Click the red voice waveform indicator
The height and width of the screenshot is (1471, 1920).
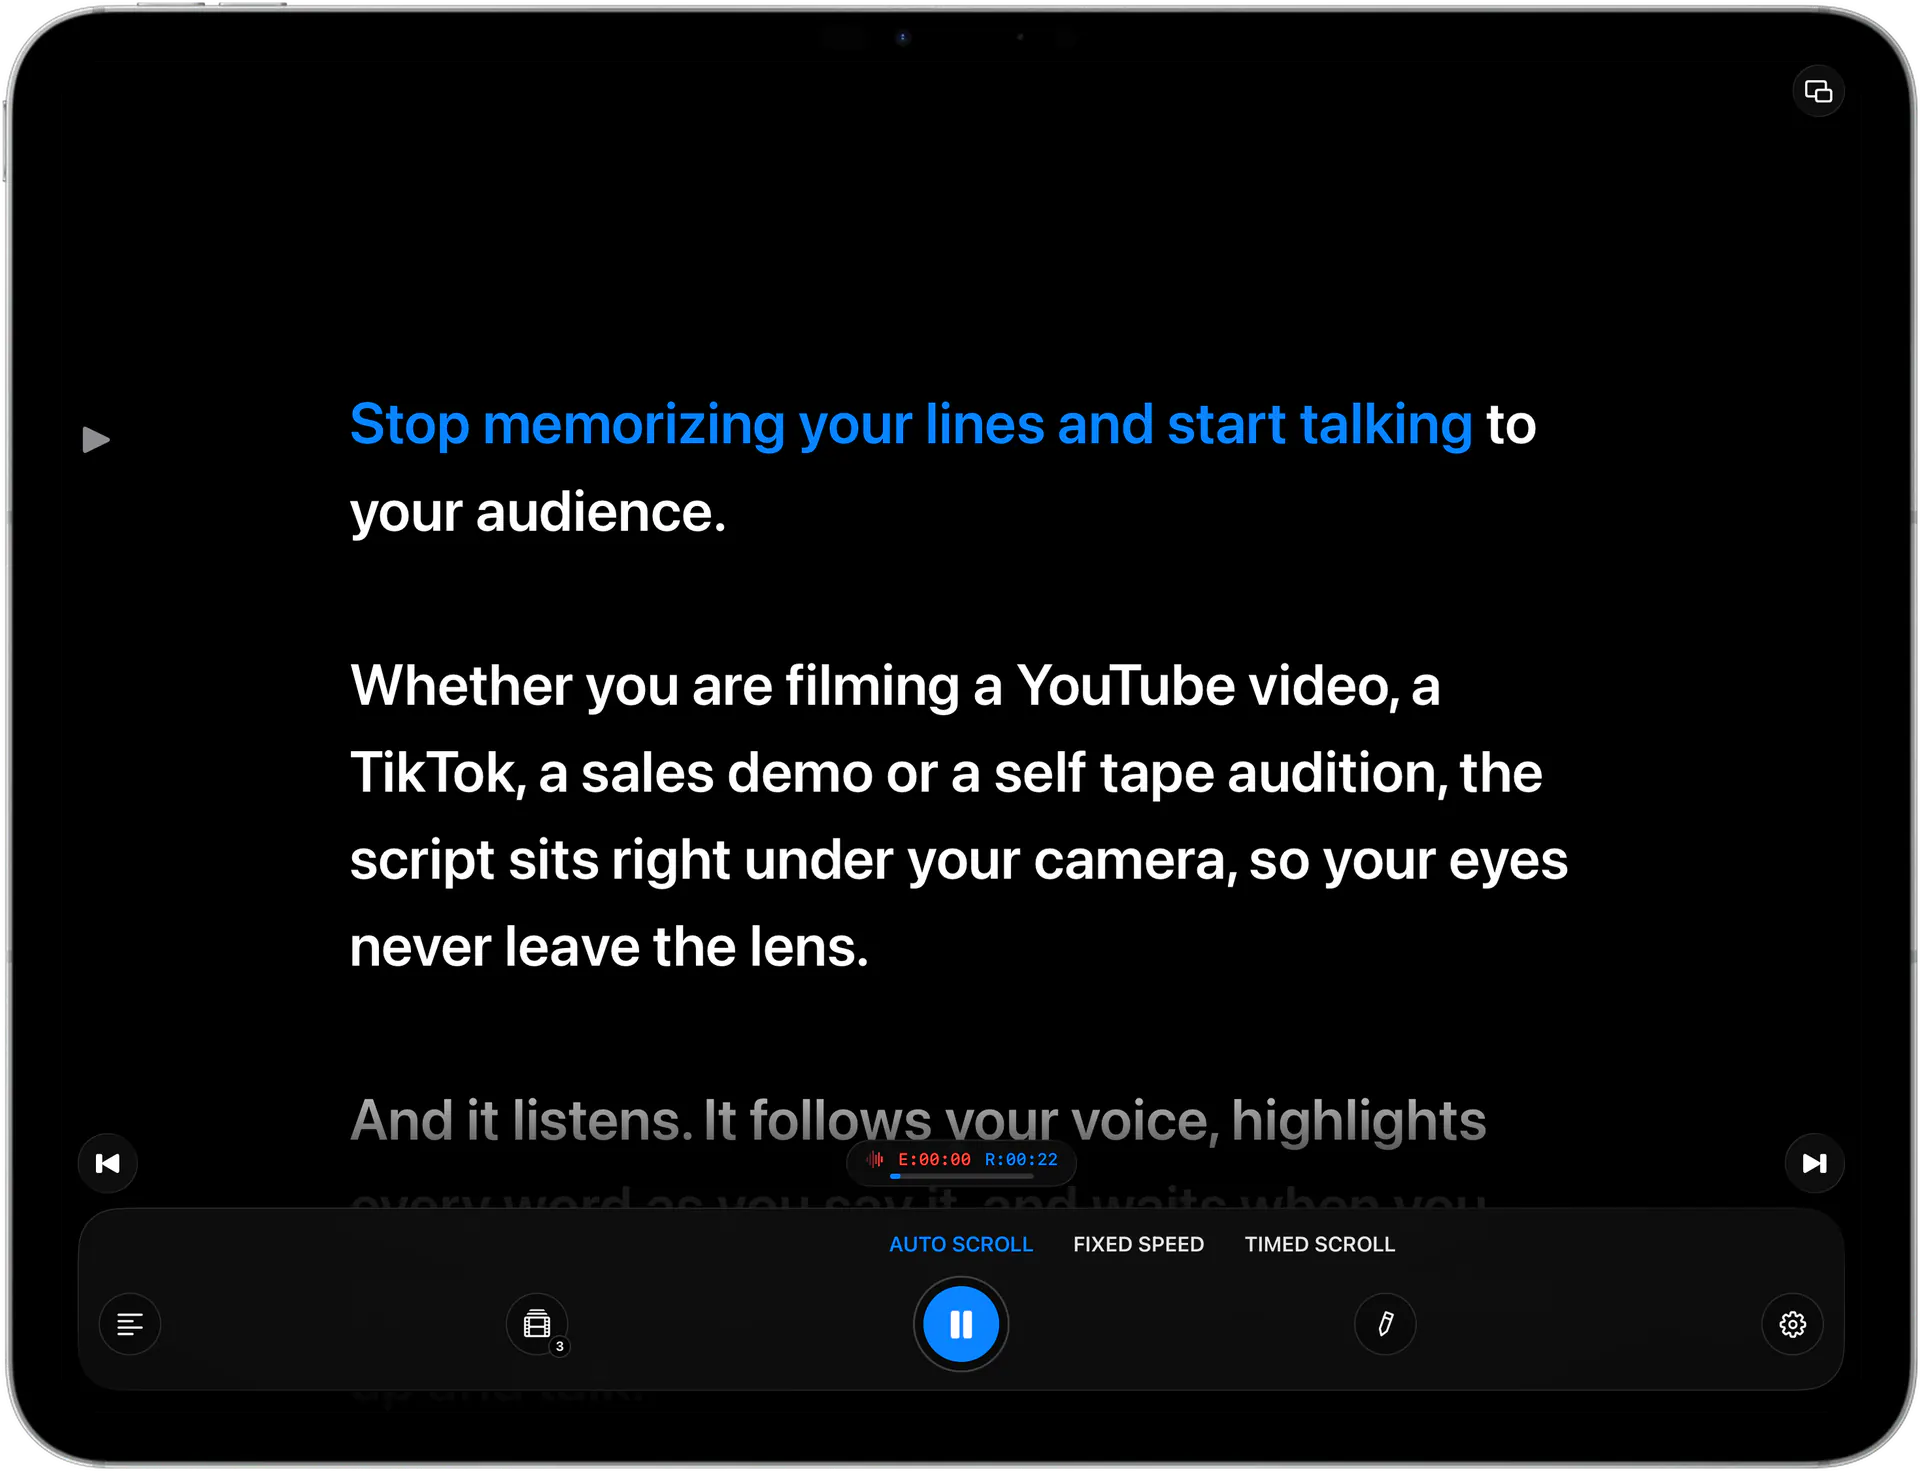[875, 1159]
